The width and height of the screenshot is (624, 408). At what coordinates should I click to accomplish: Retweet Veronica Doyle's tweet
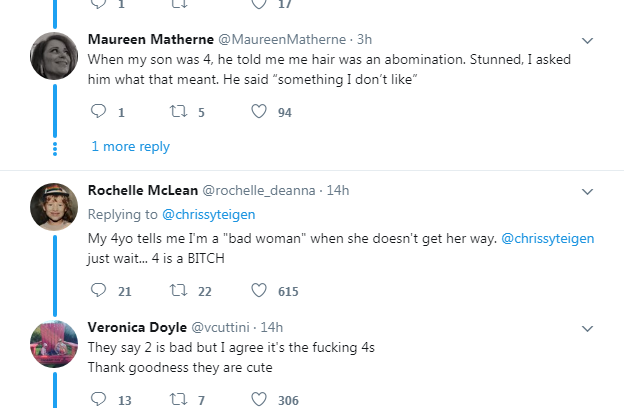[x=178, y=399]
